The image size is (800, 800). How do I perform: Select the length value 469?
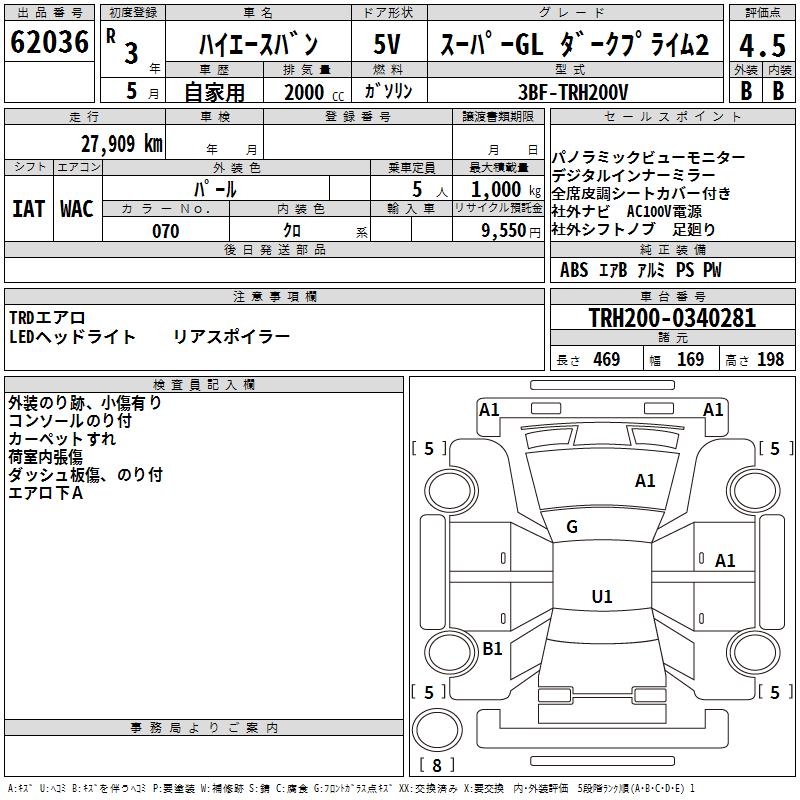coord(607,359)
